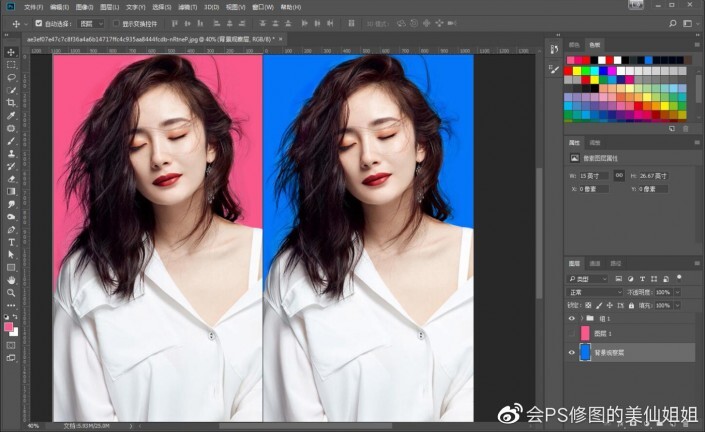Select the pink Layer 1 thumbnail

(586, 334)
